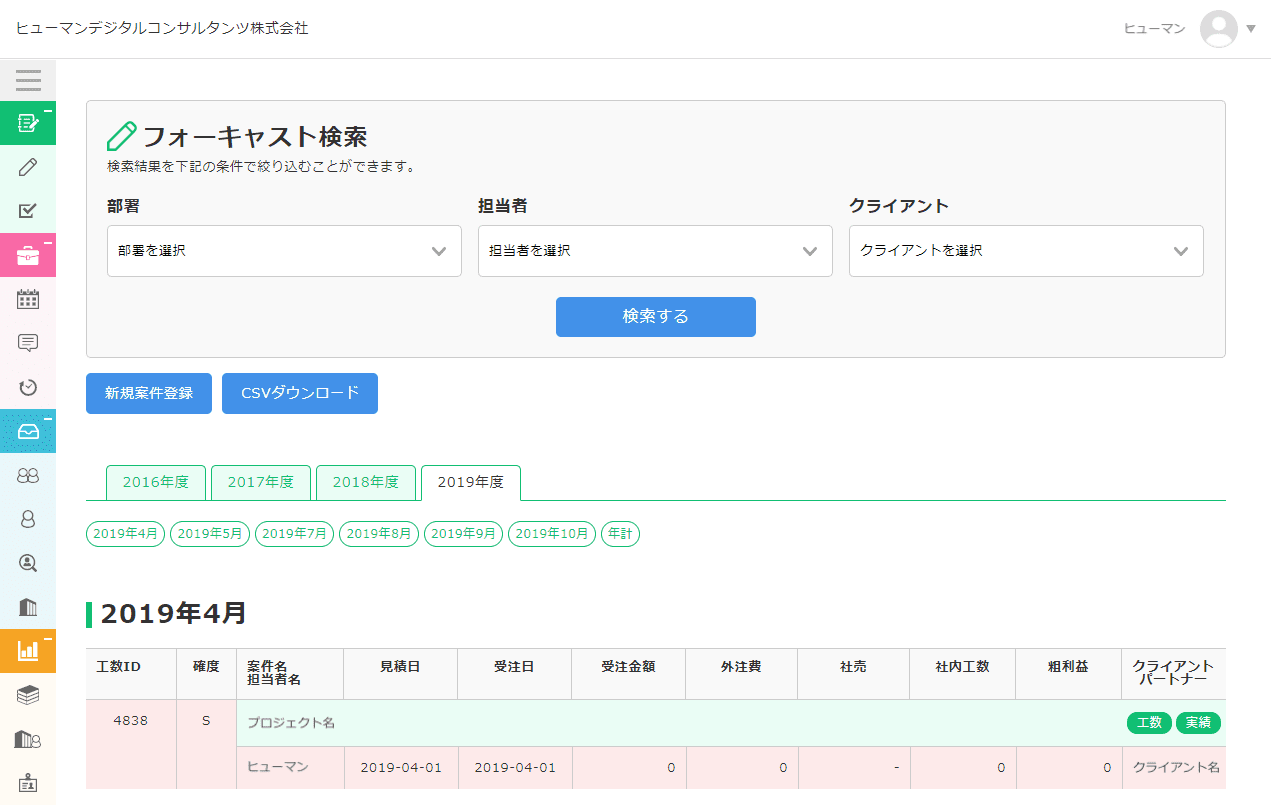This screenshot has width=1271, height=812.
Task: Click the ヒューマンデジタルコンサルタンツ株式会社 header title
Action: click(162, 28)
